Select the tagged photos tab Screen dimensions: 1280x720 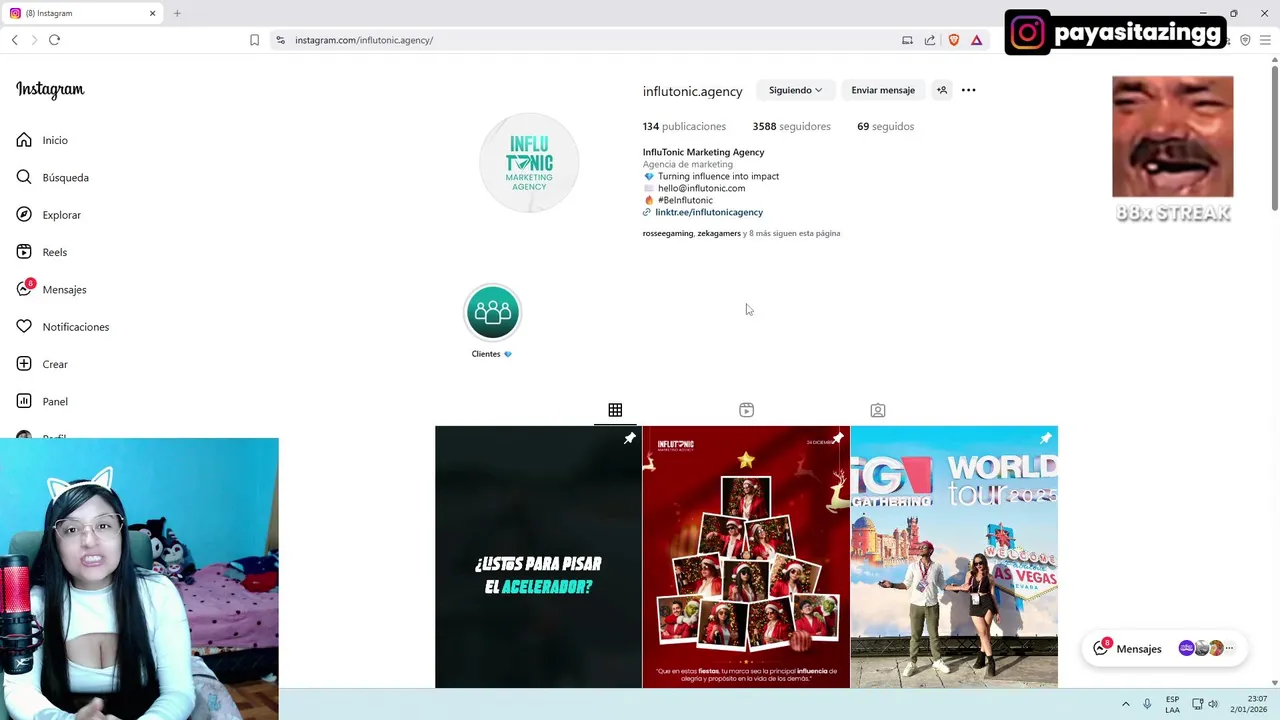pyautogui.click(x=877, y=410)
